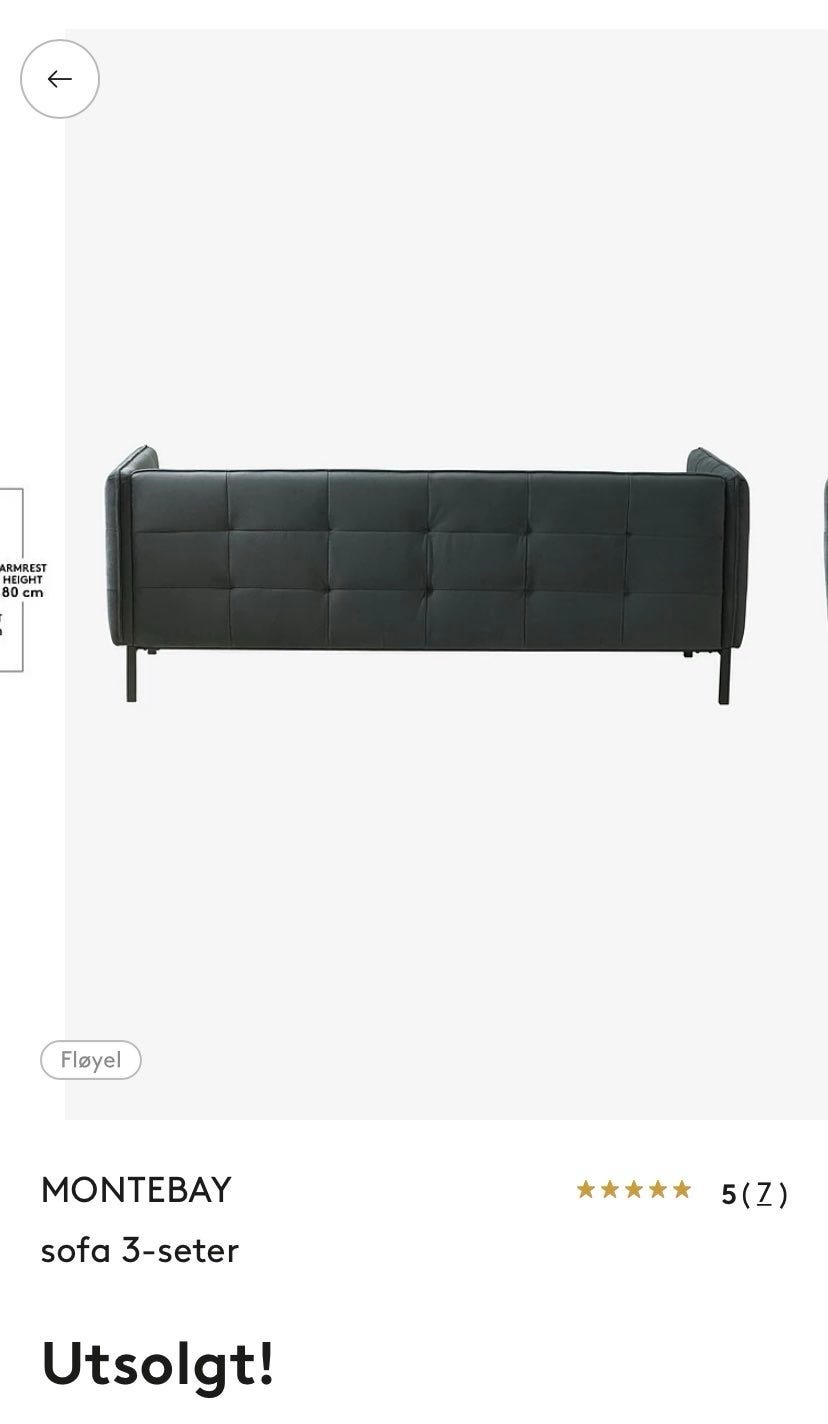Show previous armrest height diagram image

pyautogui.click(x=11, y=580)
